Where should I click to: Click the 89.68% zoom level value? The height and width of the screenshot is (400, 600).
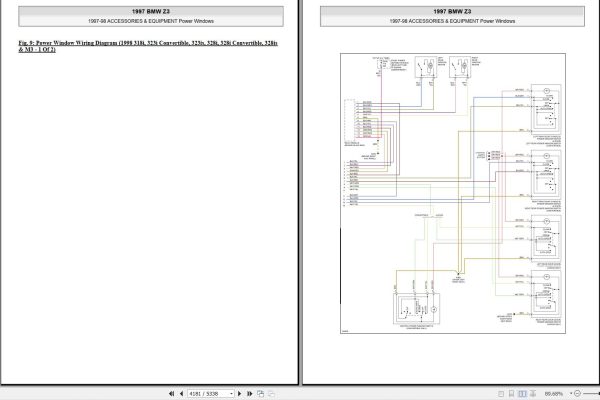[x=554, y=393]
